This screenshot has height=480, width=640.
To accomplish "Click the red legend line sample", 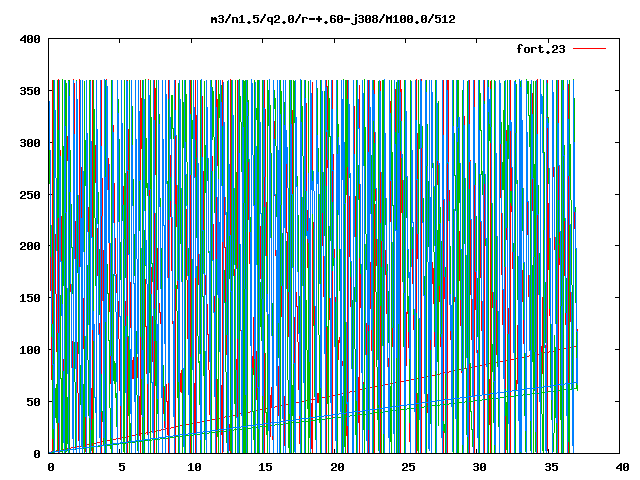I will (589, 49).
